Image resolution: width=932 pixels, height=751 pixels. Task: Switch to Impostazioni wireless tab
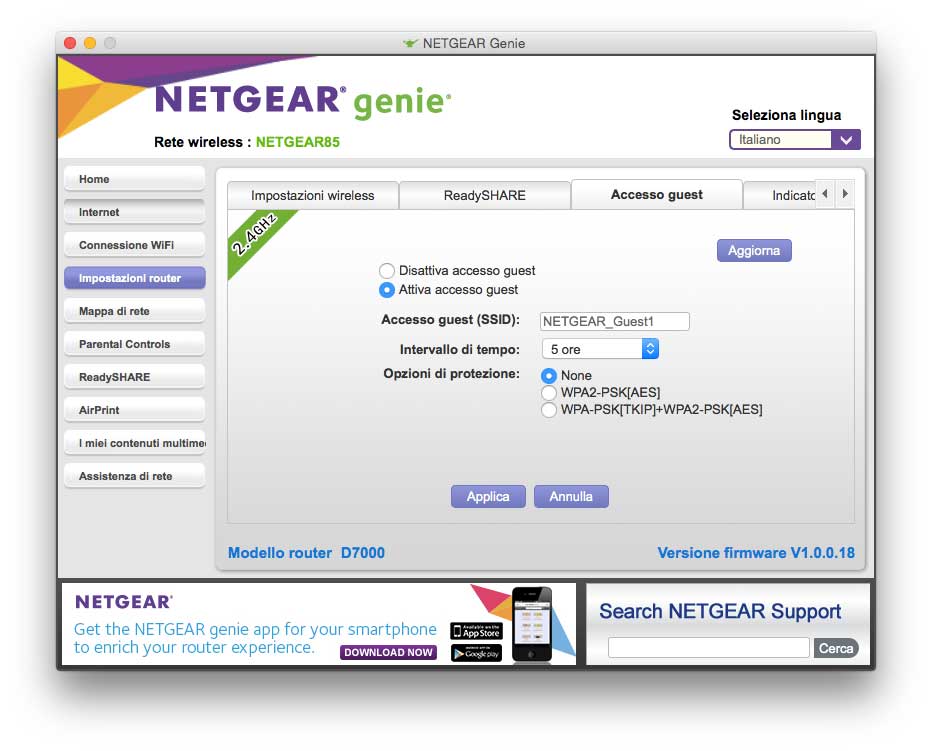click(313, 196)
